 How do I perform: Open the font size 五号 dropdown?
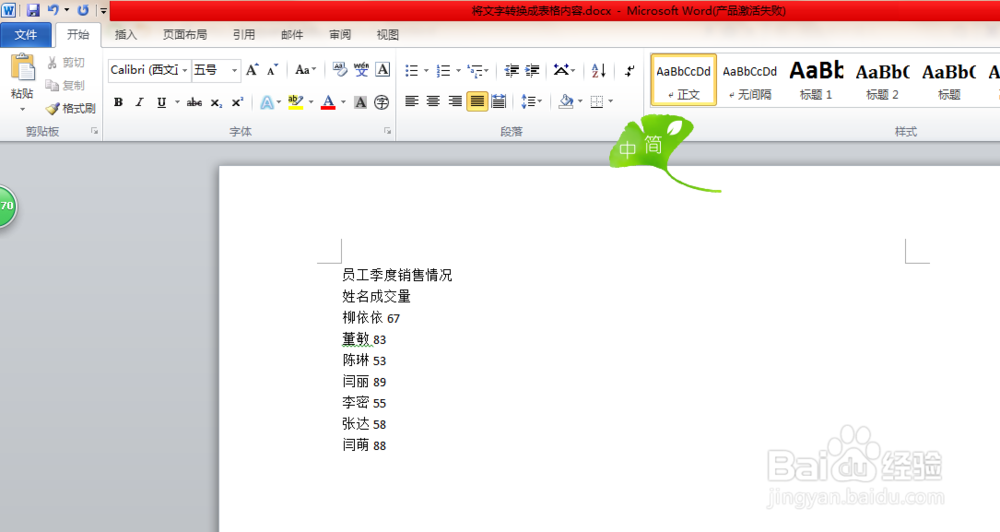(235, 70)
